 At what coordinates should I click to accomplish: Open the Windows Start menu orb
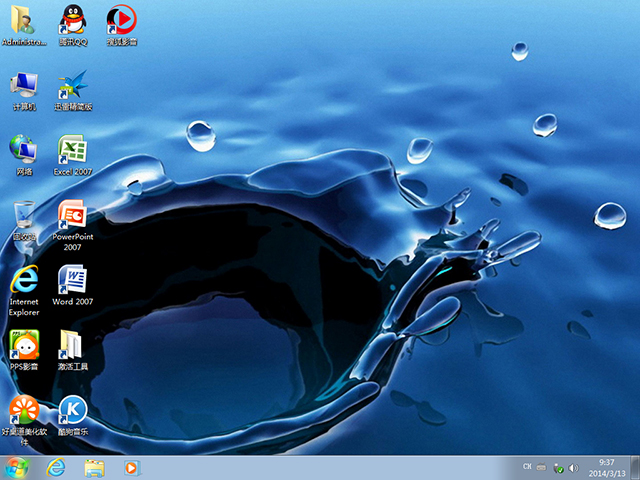click(x=17, y=467)
